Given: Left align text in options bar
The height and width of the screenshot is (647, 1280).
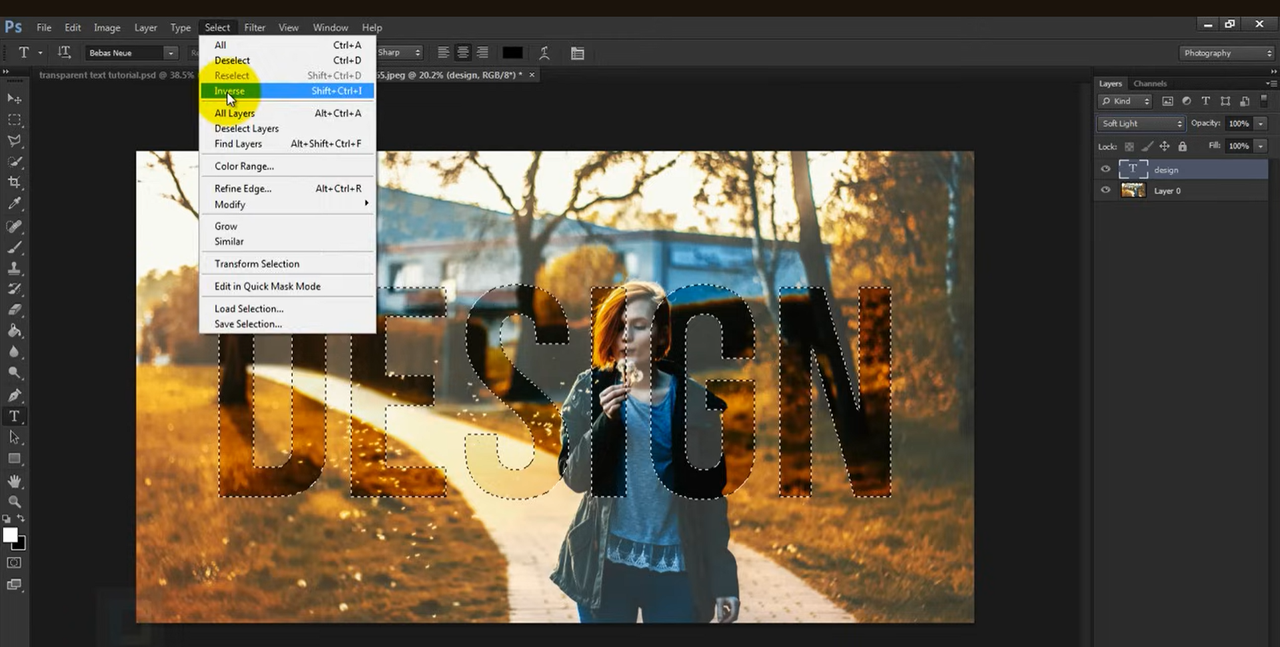Looking at the screenshot, I should [444, 53].
